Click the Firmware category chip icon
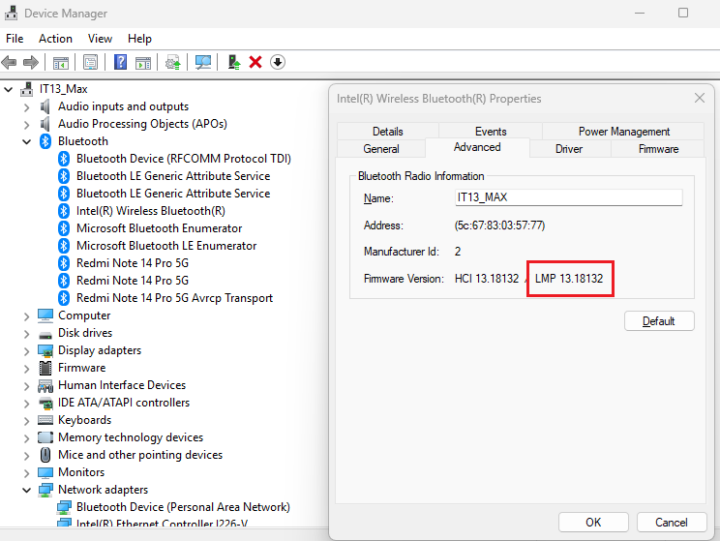Image resolution: width=720 pixels, height=541 pixels. pos(45,368)
